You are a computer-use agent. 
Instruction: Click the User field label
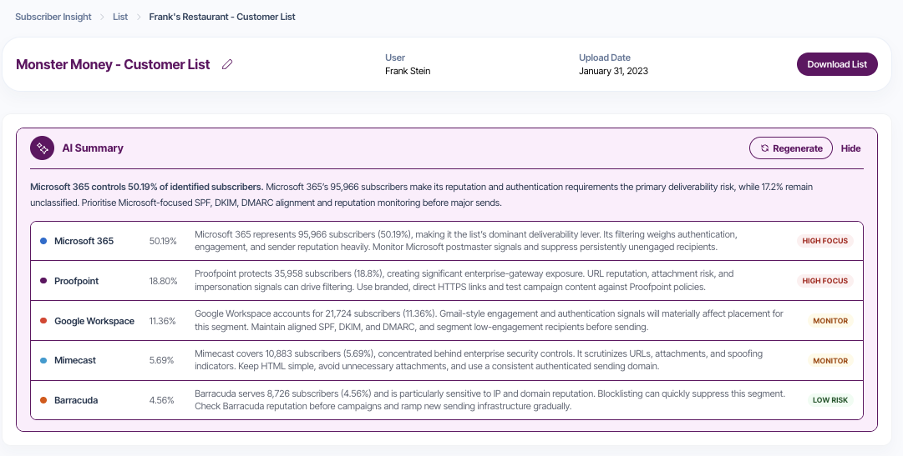395,58
